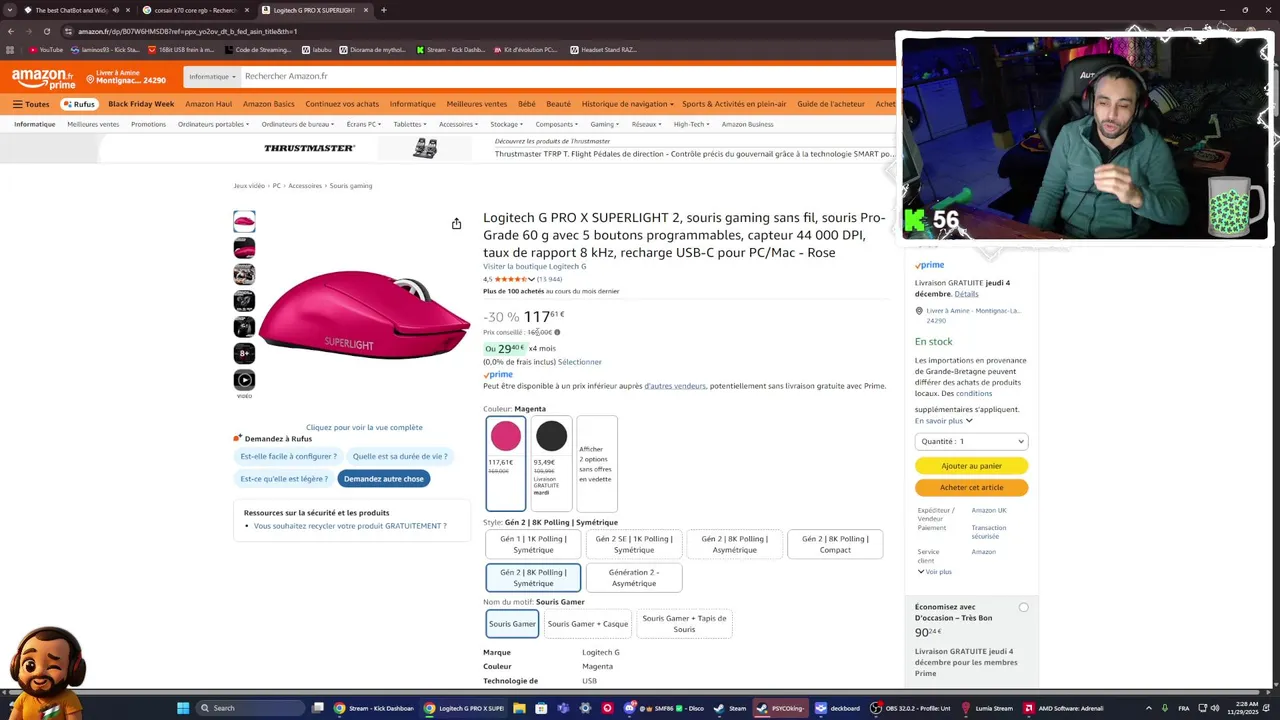Open the deckboard taskbar app
This screenshot has width=1280, height=720.
pyautogui.click(x=837, y=708)
